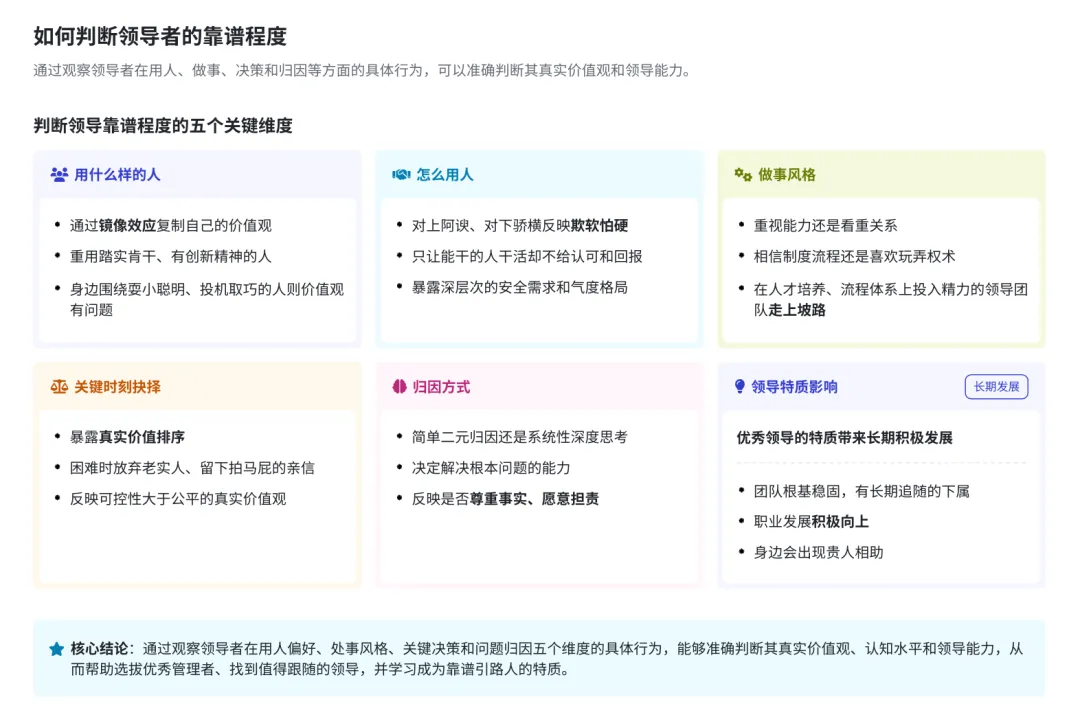The height and width of the screenshot is (706, 1080).
Task: Click the card heading 关键时刻抉择
Action: pos(117,386)
